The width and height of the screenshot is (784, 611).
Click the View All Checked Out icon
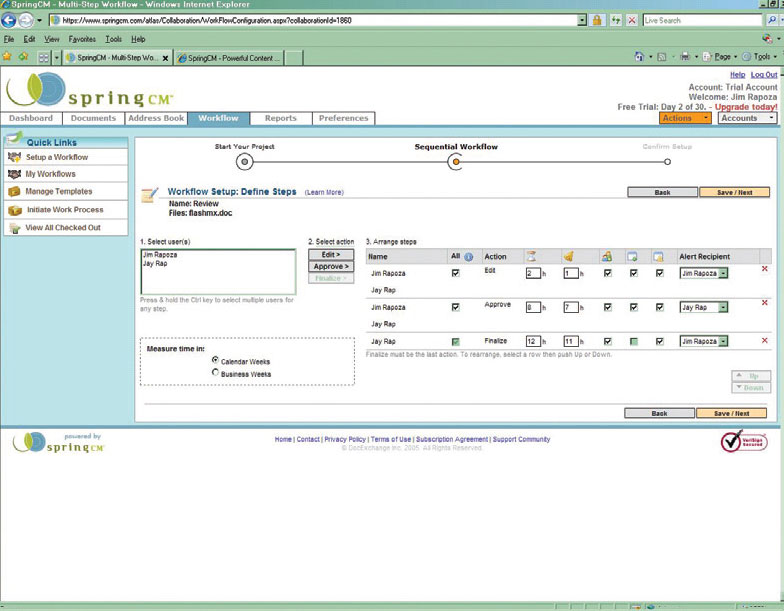[15, 228]
